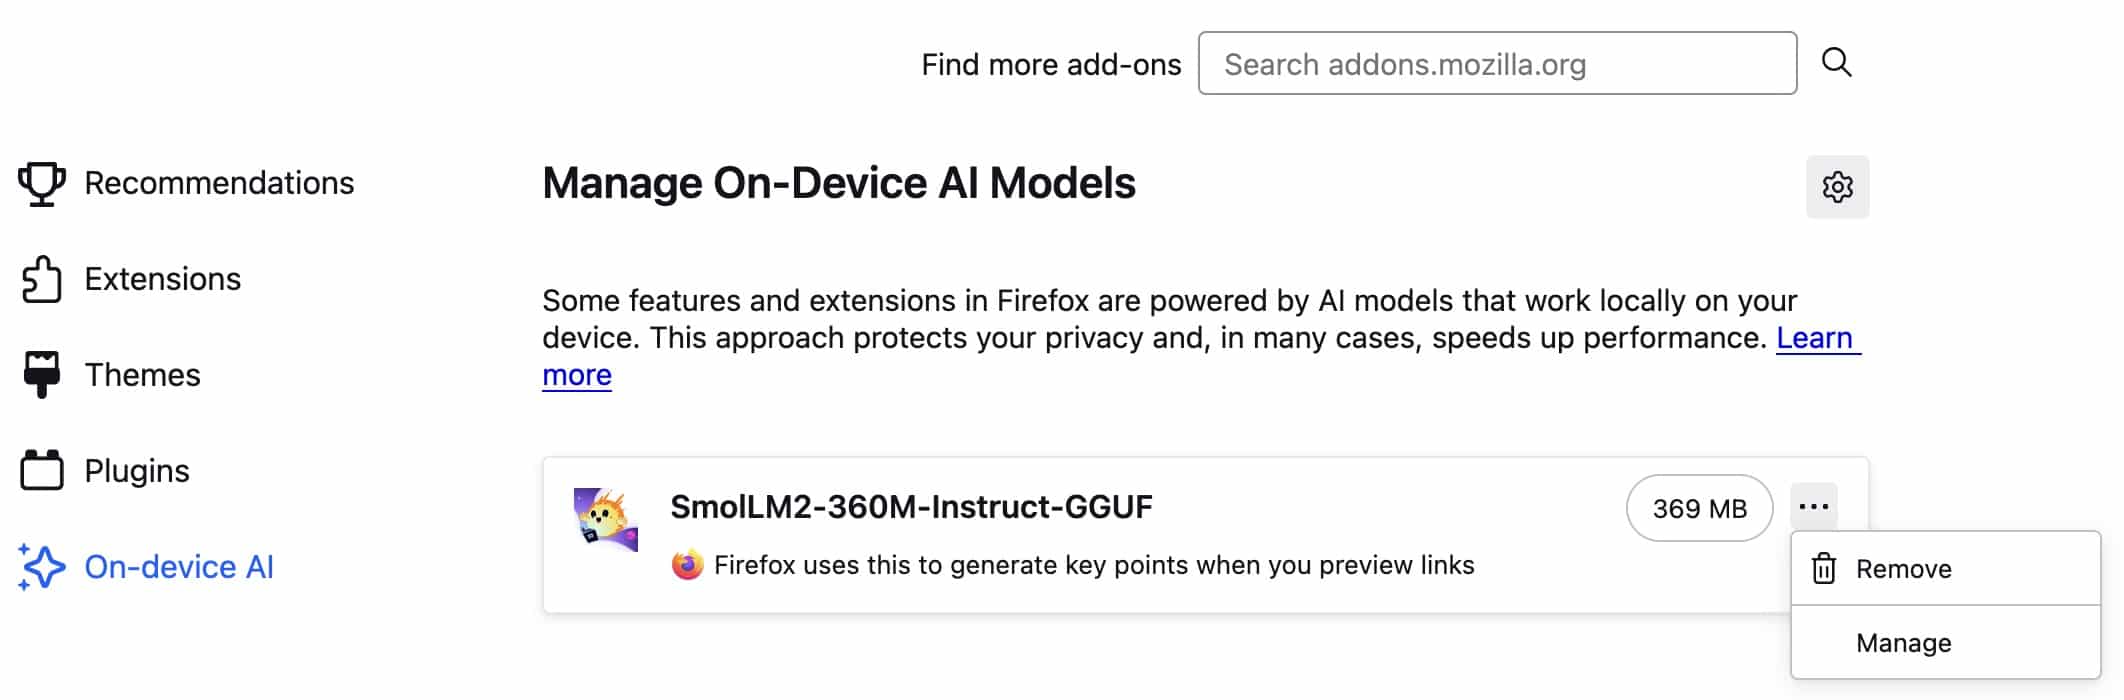This screenshot has height=700, width=2124.
Task: Click the Extensions puzzle piece icon
Action: pyautogui.click(x=42, y=279)
